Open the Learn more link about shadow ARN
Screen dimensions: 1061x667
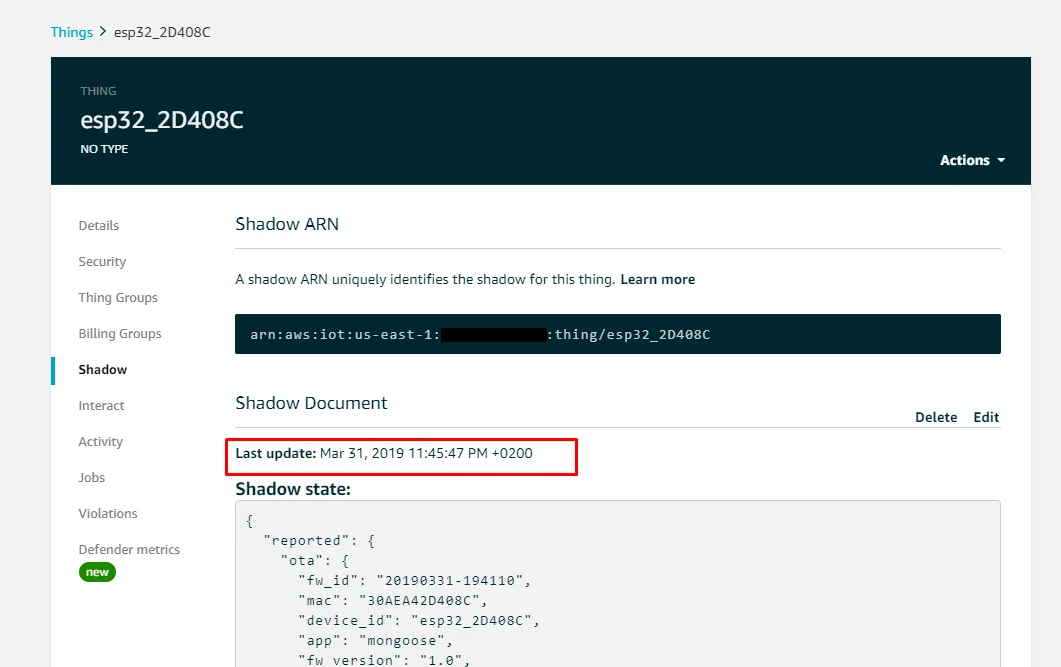coord(657,279)
